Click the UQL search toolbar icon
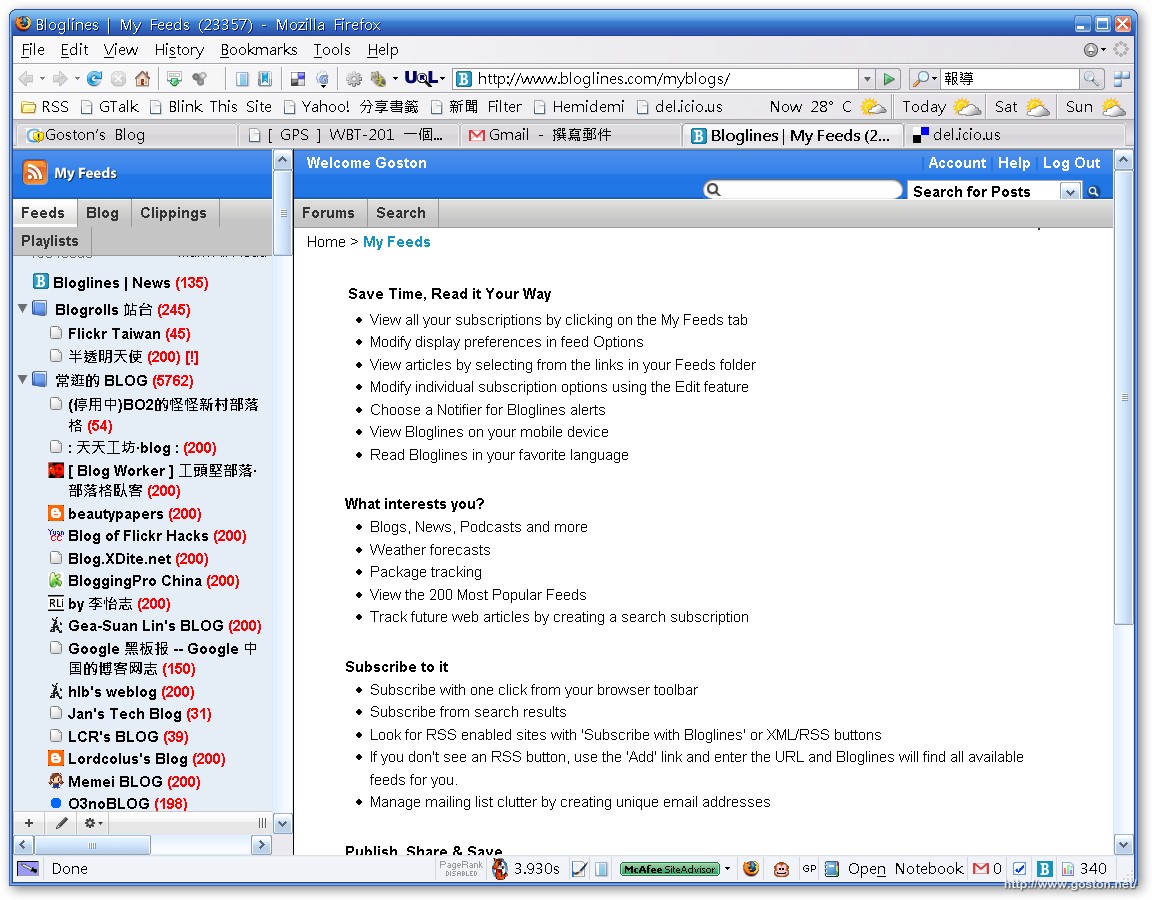The image size is (1152, 900). point(420,78)
